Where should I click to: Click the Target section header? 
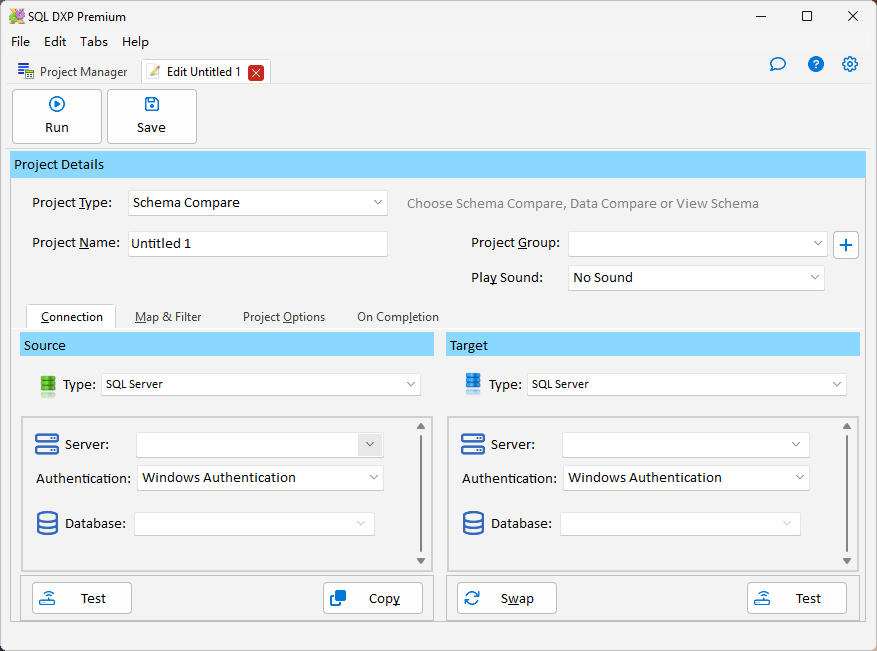click(653, 345)
